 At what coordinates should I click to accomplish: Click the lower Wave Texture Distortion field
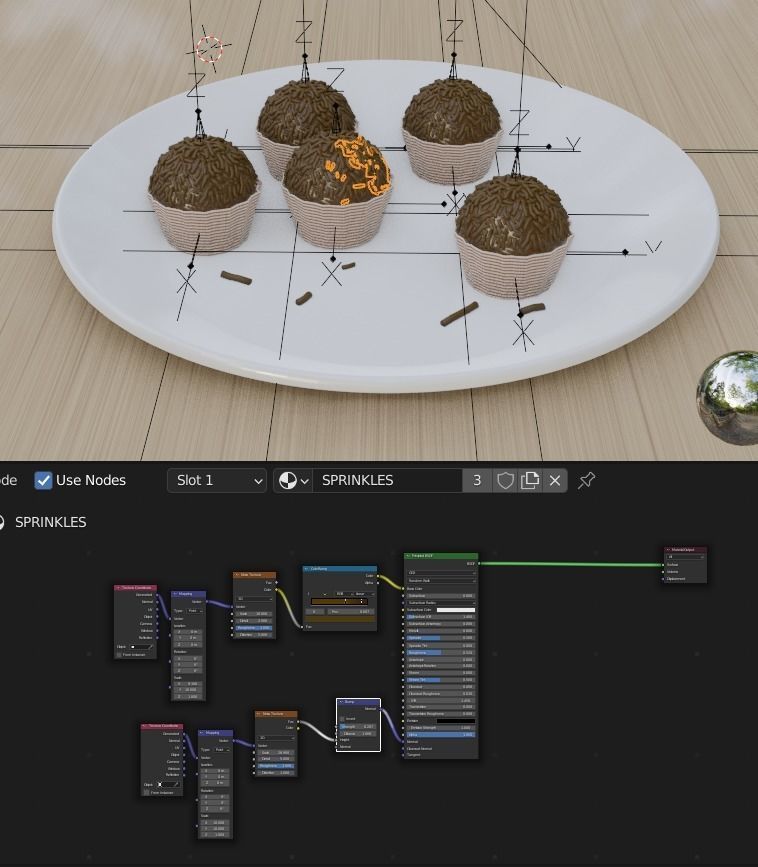click(276, 772)
